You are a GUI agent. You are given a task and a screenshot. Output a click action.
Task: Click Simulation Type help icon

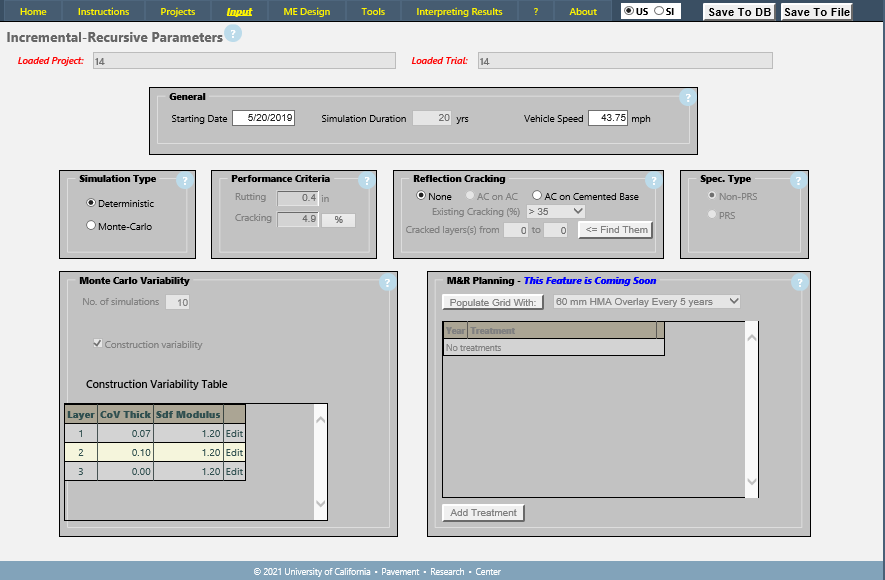184,181
